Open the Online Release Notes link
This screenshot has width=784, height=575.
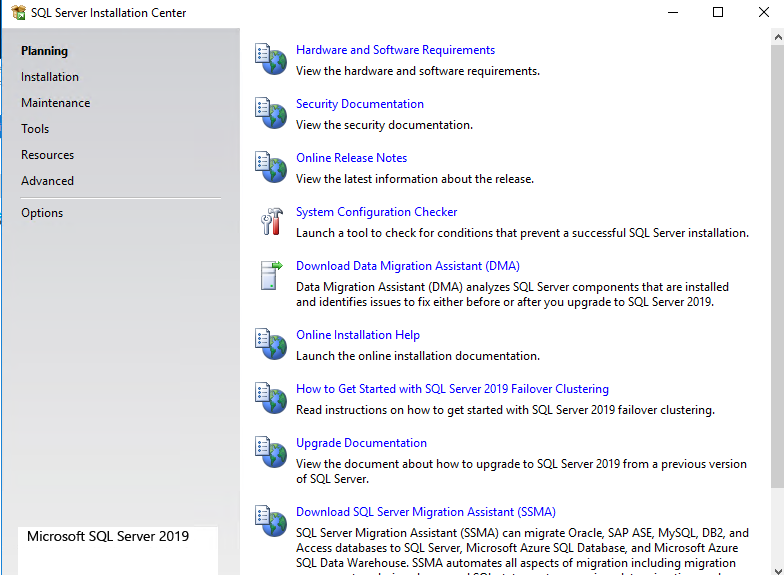(x=351, y=158)
